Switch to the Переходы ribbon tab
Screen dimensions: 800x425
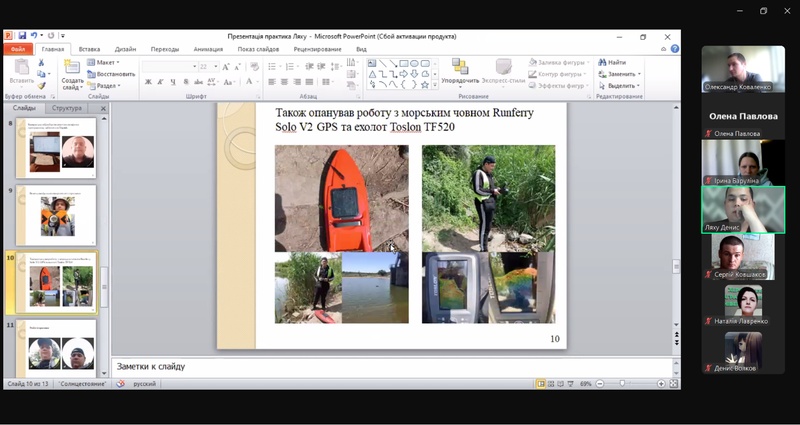[x=165, y=49]
